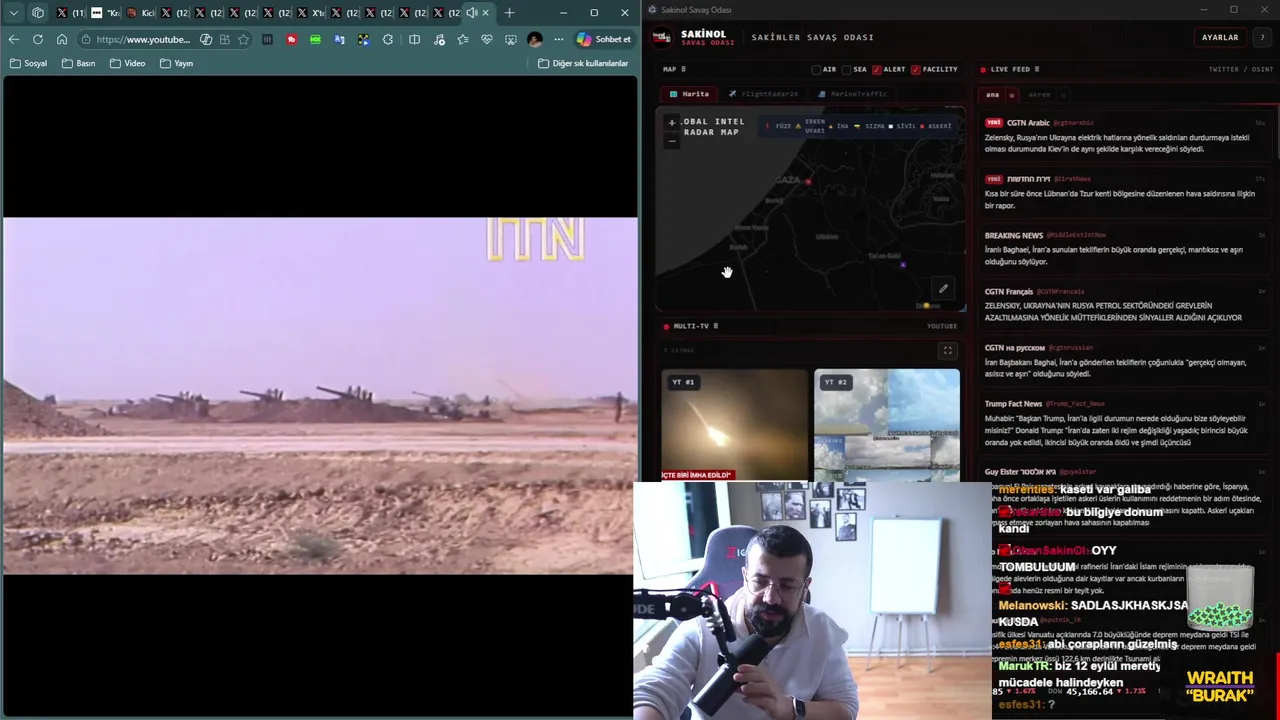This screenshot has width=1280, height=720.
Task: Click the map pencil edit button
Action: 943,289
